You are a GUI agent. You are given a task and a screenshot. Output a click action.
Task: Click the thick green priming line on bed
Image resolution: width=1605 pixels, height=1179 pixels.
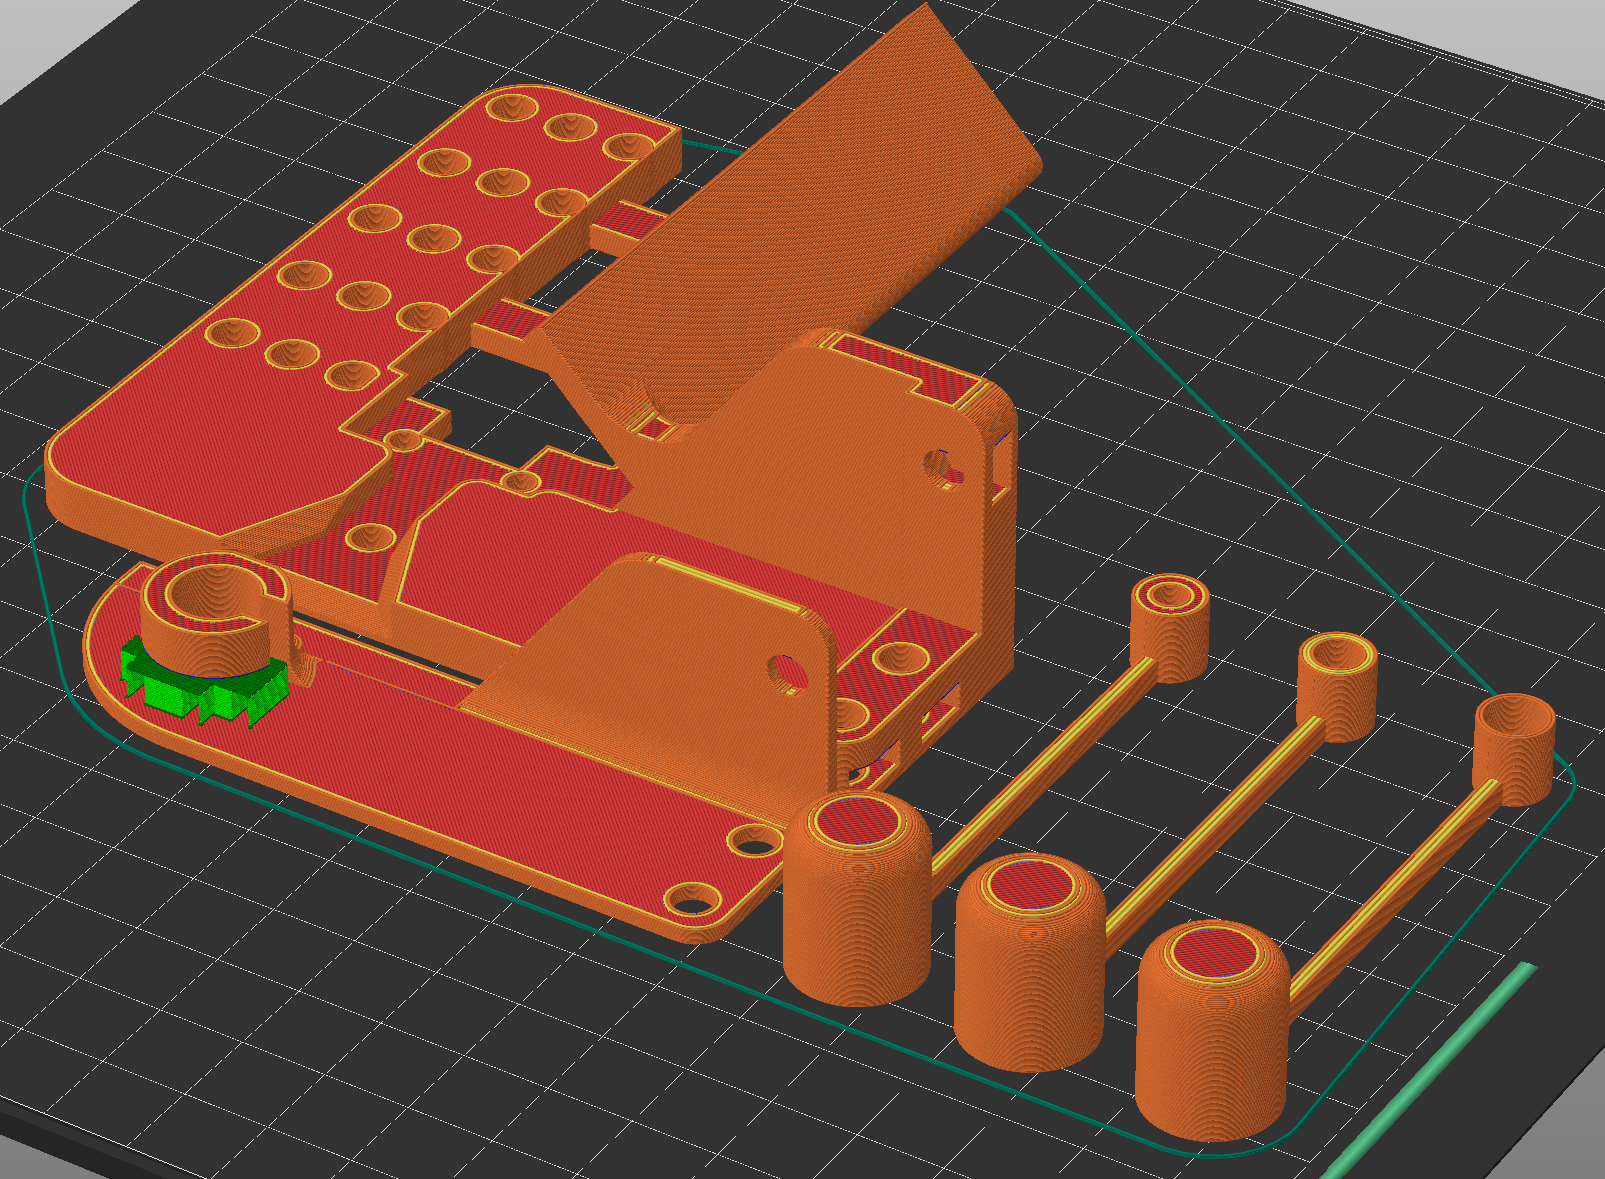1430,1070
